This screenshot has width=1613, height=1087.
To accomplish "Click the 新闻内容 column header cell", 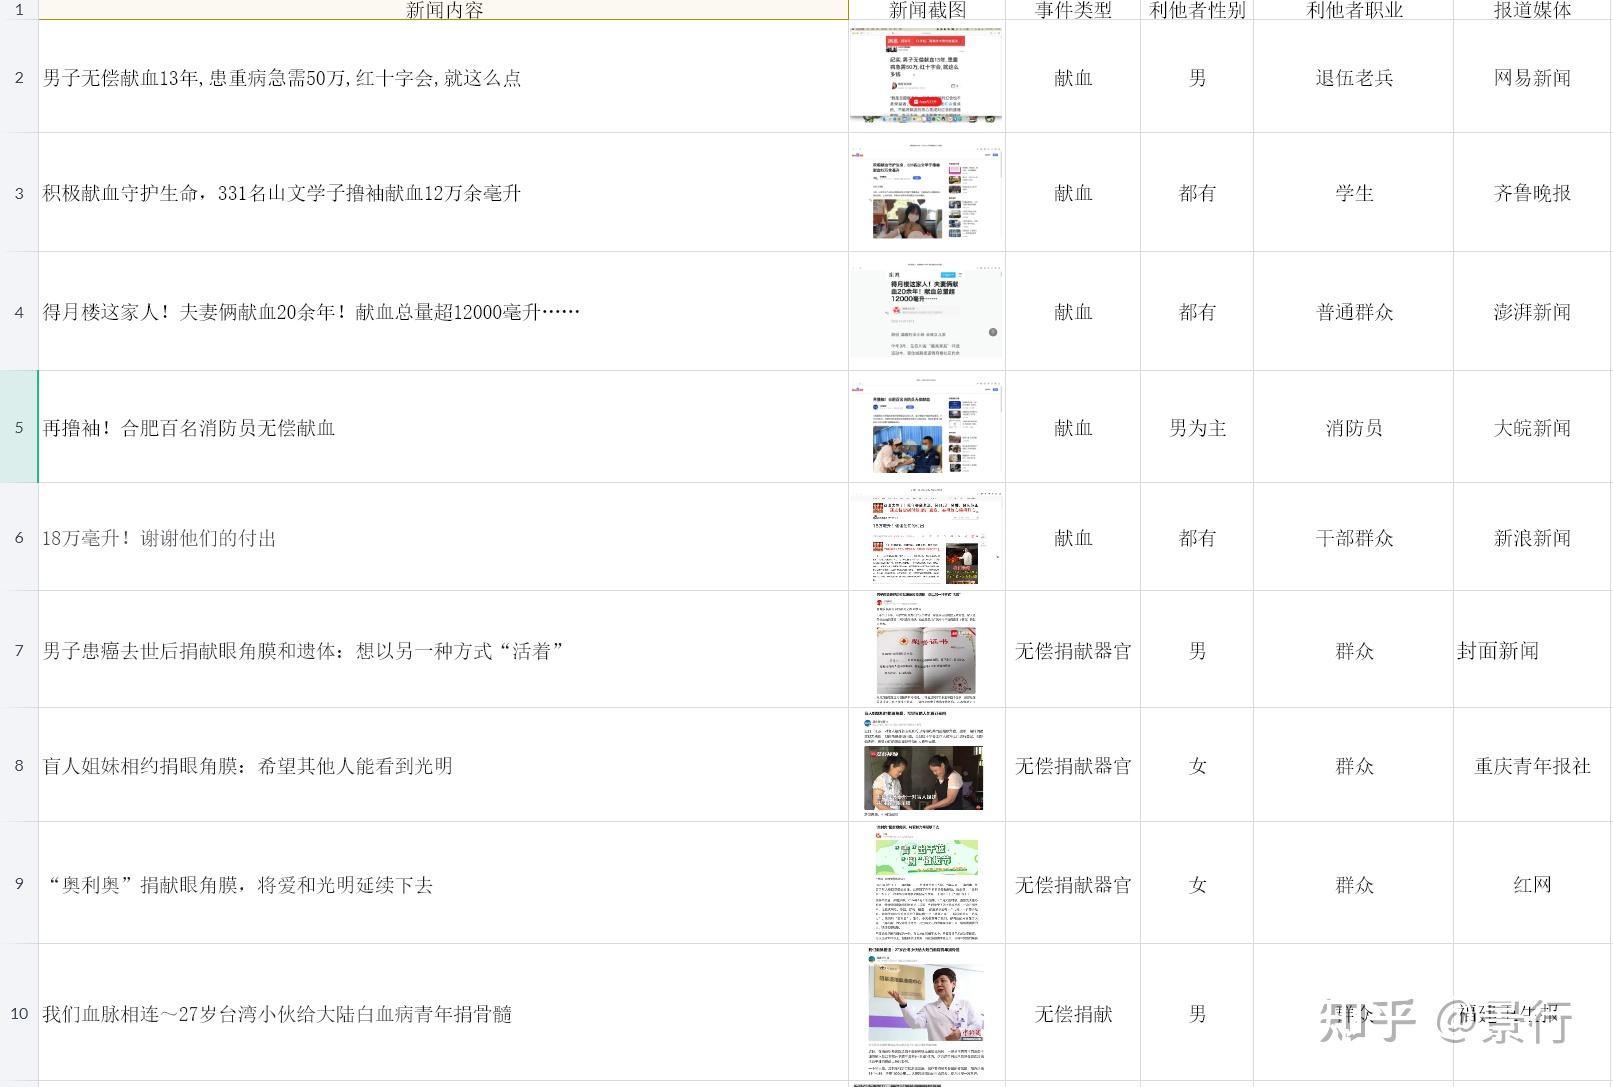I will pos(443,10).
